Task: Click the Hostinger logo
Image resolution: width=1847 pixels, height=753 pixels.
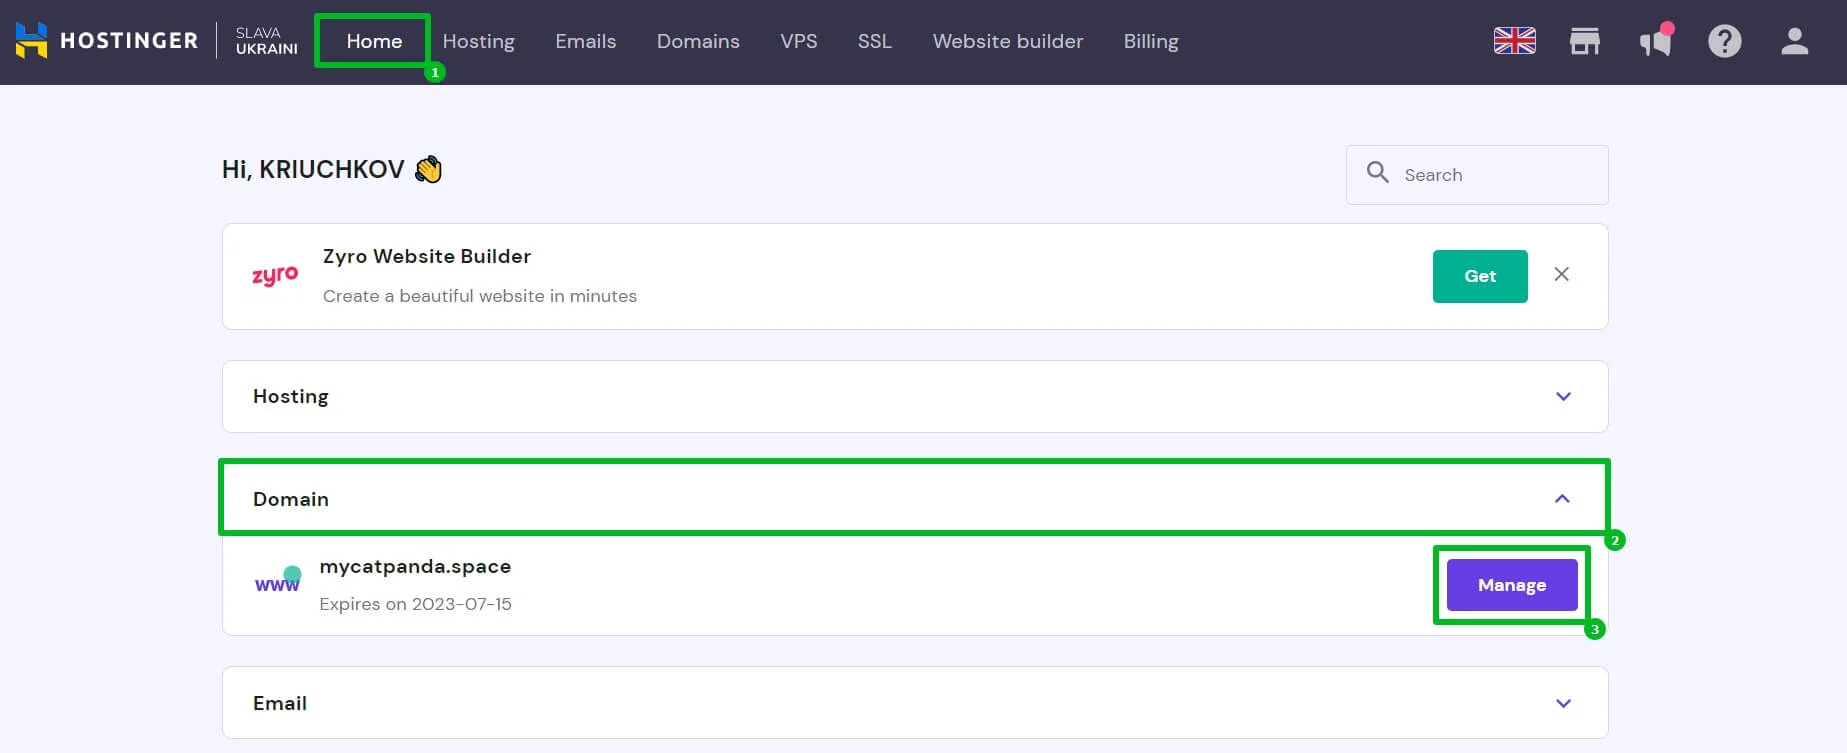Action: [x=107, y=41]
